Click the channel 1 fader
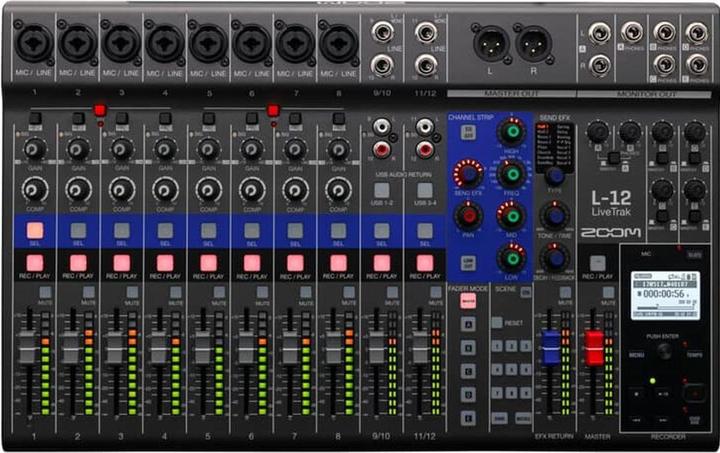Viewport: 720px width, 453px height. tap(28, 348)
